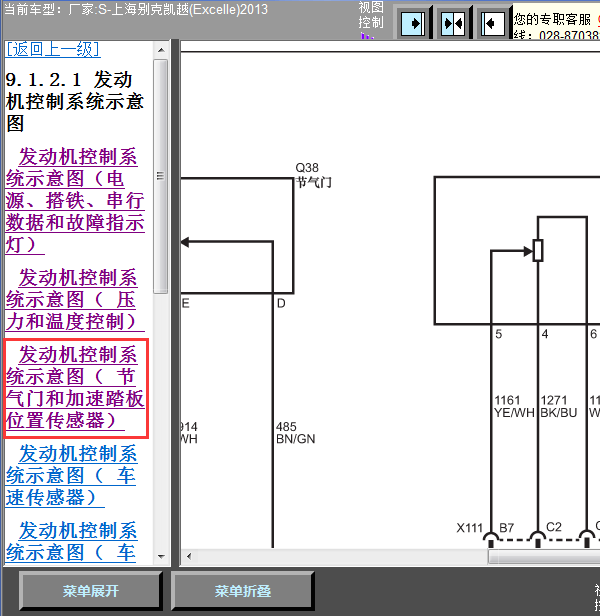Click the sidebar scroll up arrow
This screenshot has width=600, height=616.
(x=161, y=50)
